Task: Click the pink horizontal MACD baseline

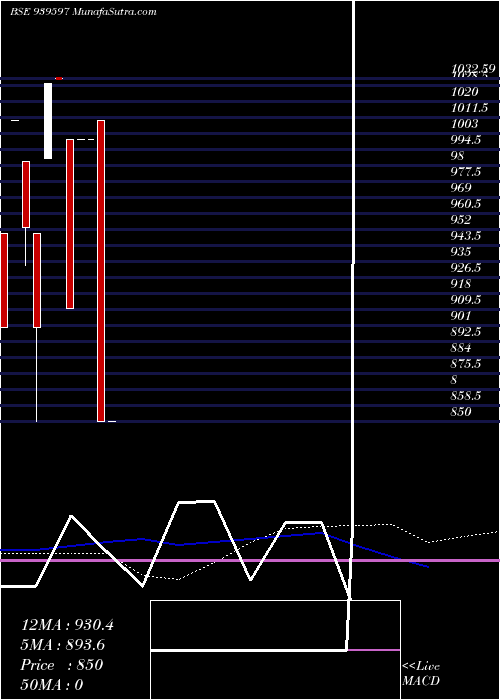Action: [x=250, y=560]
